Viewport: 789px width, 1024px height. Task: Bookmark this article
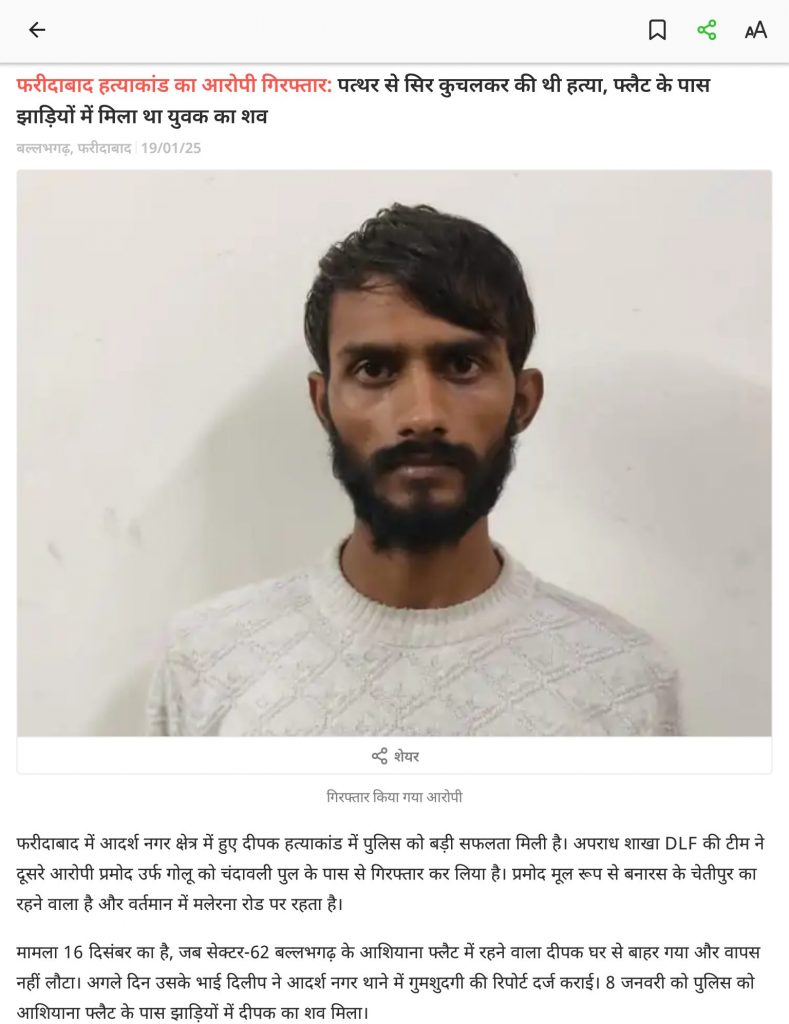point(657,30)
